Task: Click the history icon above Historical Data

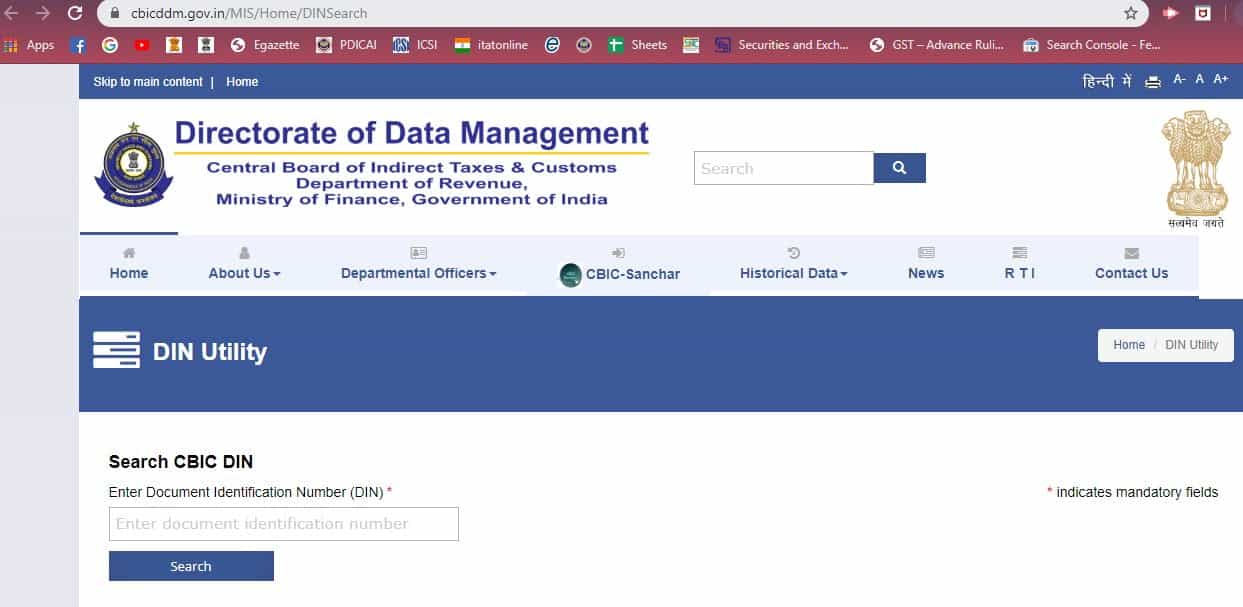Action: 794,253
